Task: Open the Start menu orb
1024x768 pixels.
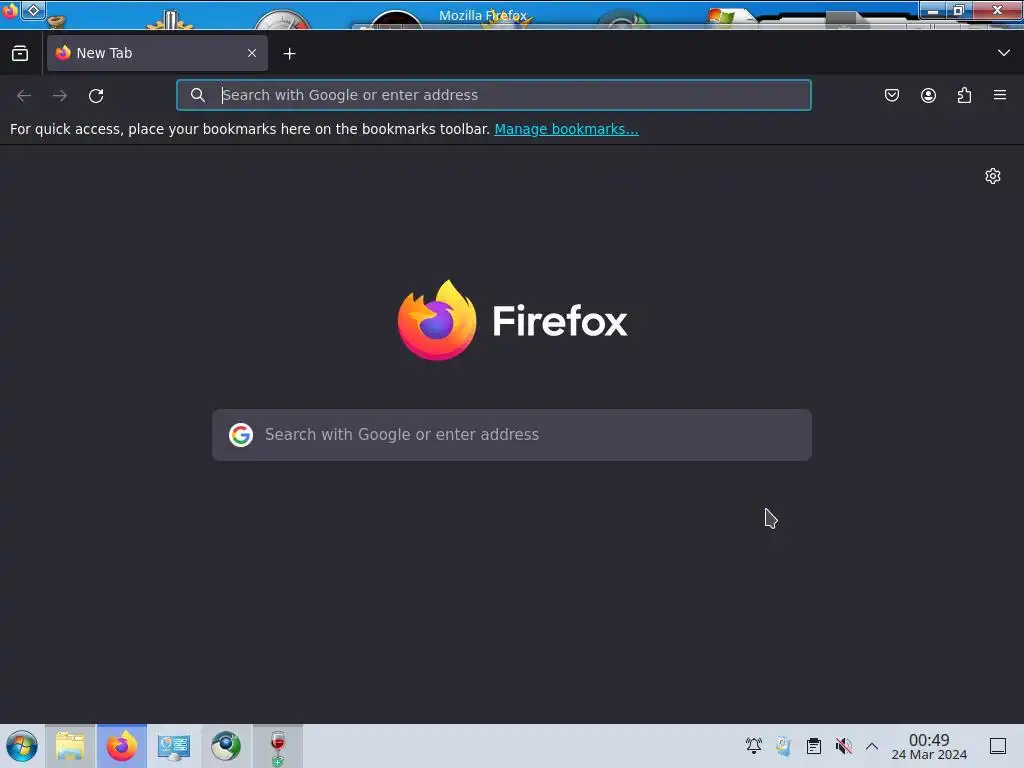Action: click(22, 746)
